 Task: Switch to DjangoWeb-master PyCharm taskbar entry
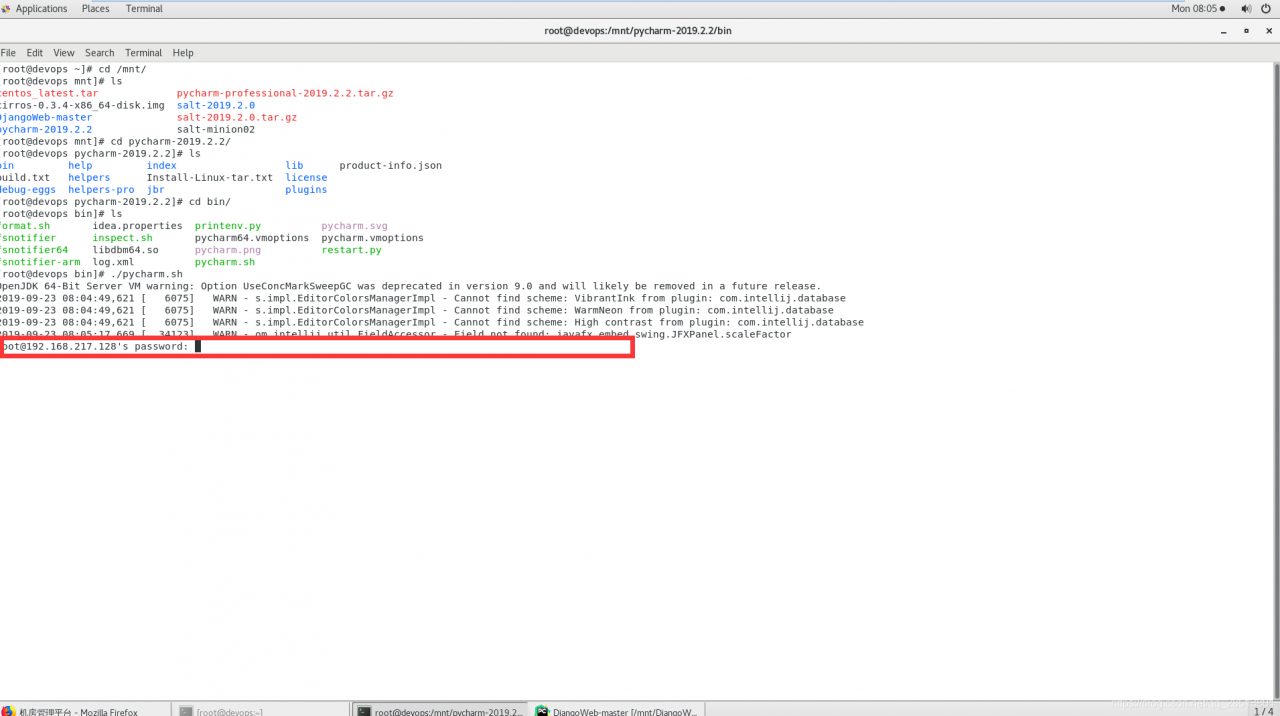coord(617,711)
